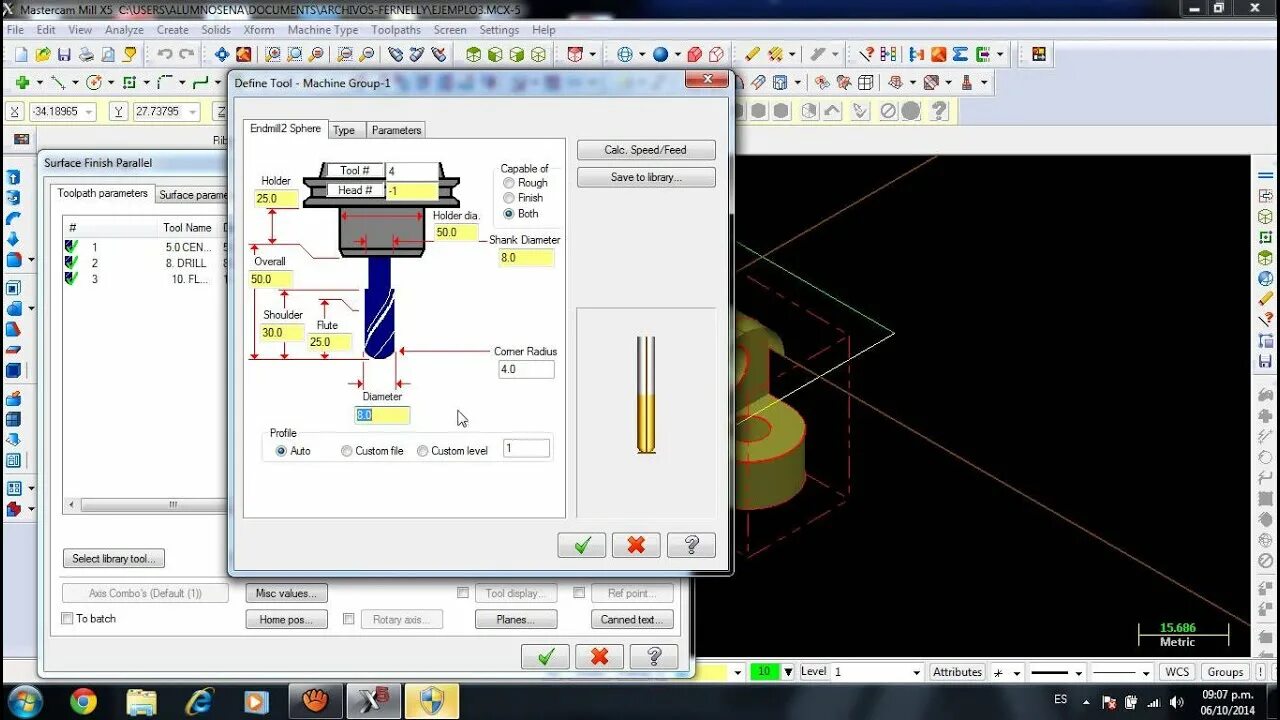Select the Both capability radio button
The width and height of the screenshot is (1280, 720).
coord(509,213)
